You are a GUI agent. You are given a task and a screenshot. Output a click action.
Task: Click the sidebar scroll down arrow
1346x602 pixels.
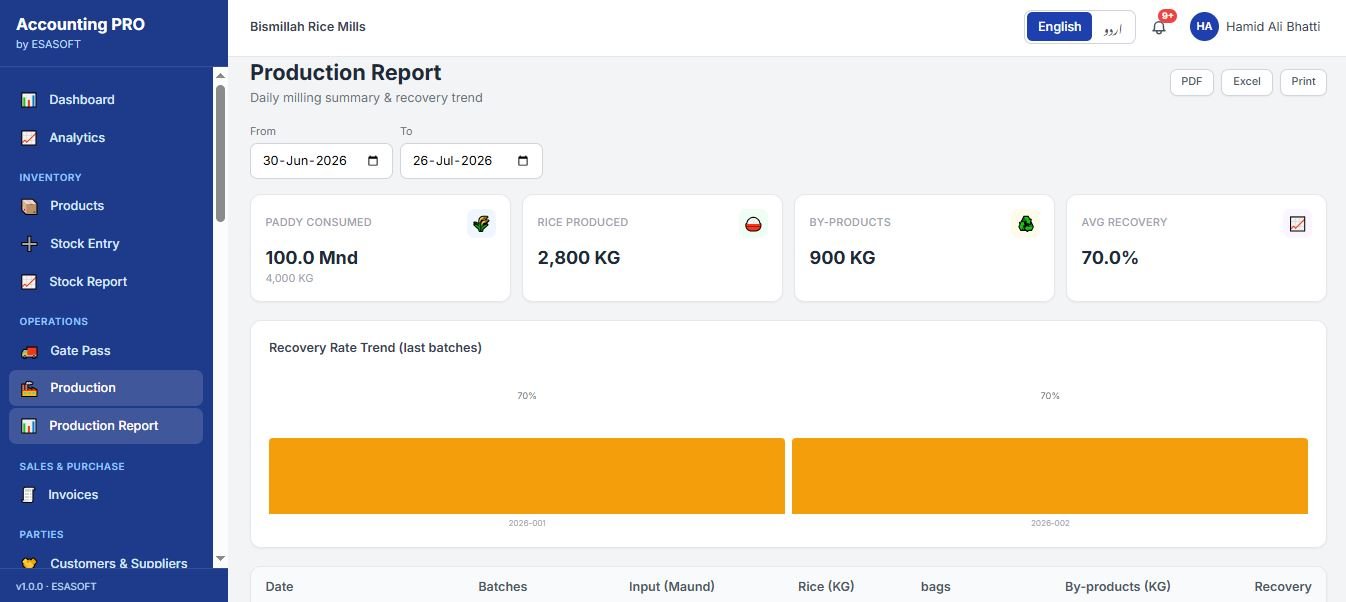[220, 559]
